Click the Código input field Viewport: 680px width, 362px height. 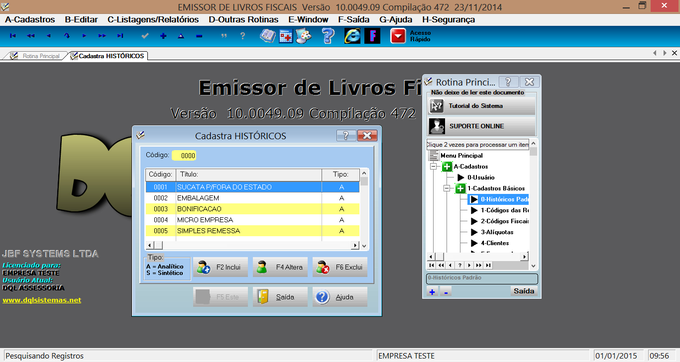point(184,155)
